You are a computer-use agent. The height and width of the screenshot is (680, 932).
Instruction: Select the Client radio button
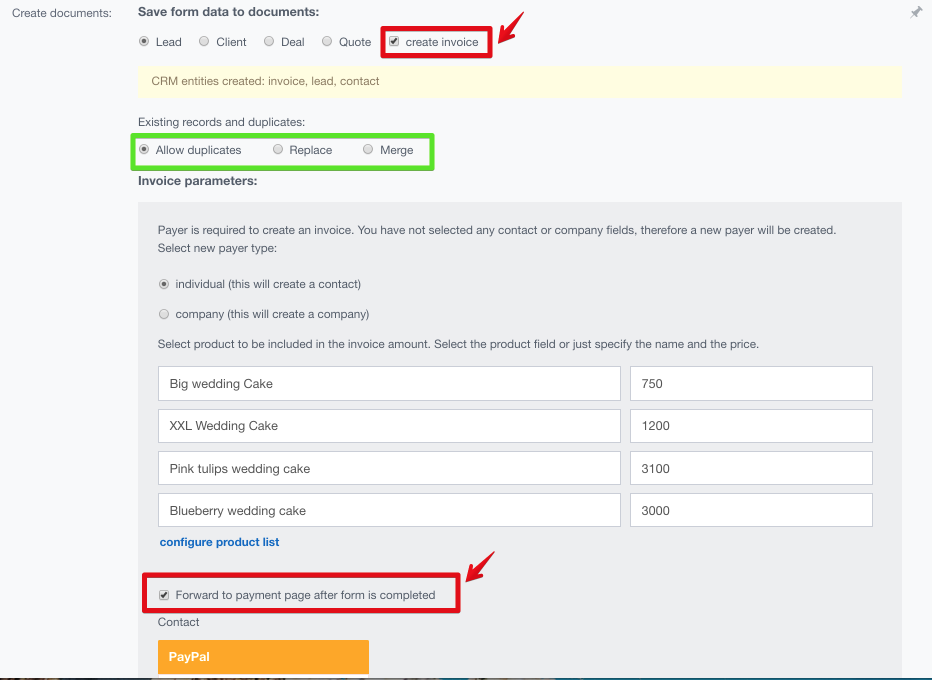(204, 42)
